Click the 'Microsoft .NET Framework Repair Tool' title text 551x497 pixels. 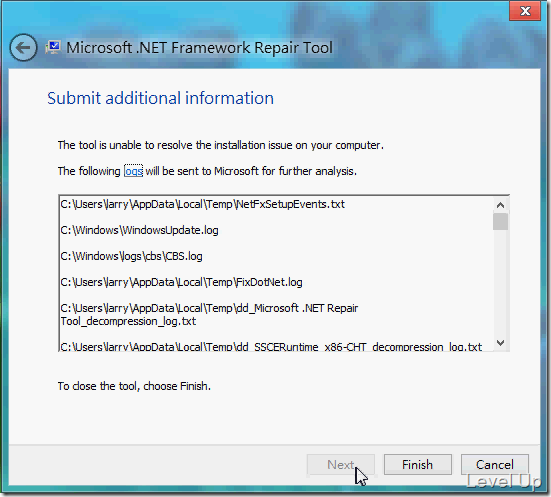click(199, 47)
